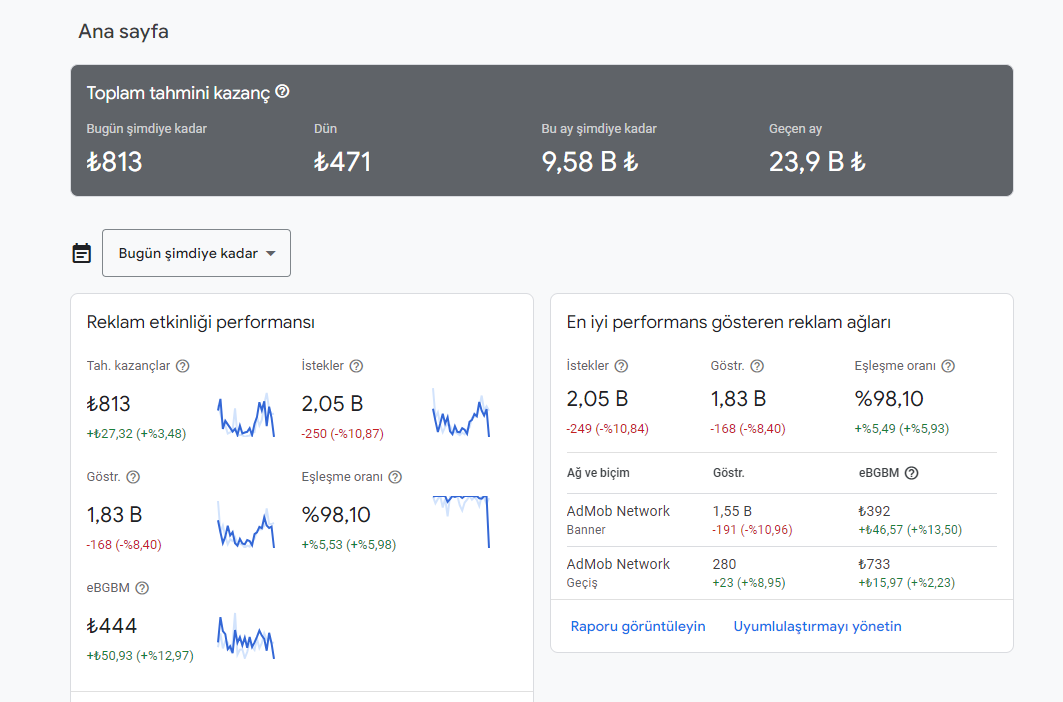This screenshot has height=702, width=1063.
Task: Open help icon next to Tah. kazançlar
Action: (x=182, y=366)
